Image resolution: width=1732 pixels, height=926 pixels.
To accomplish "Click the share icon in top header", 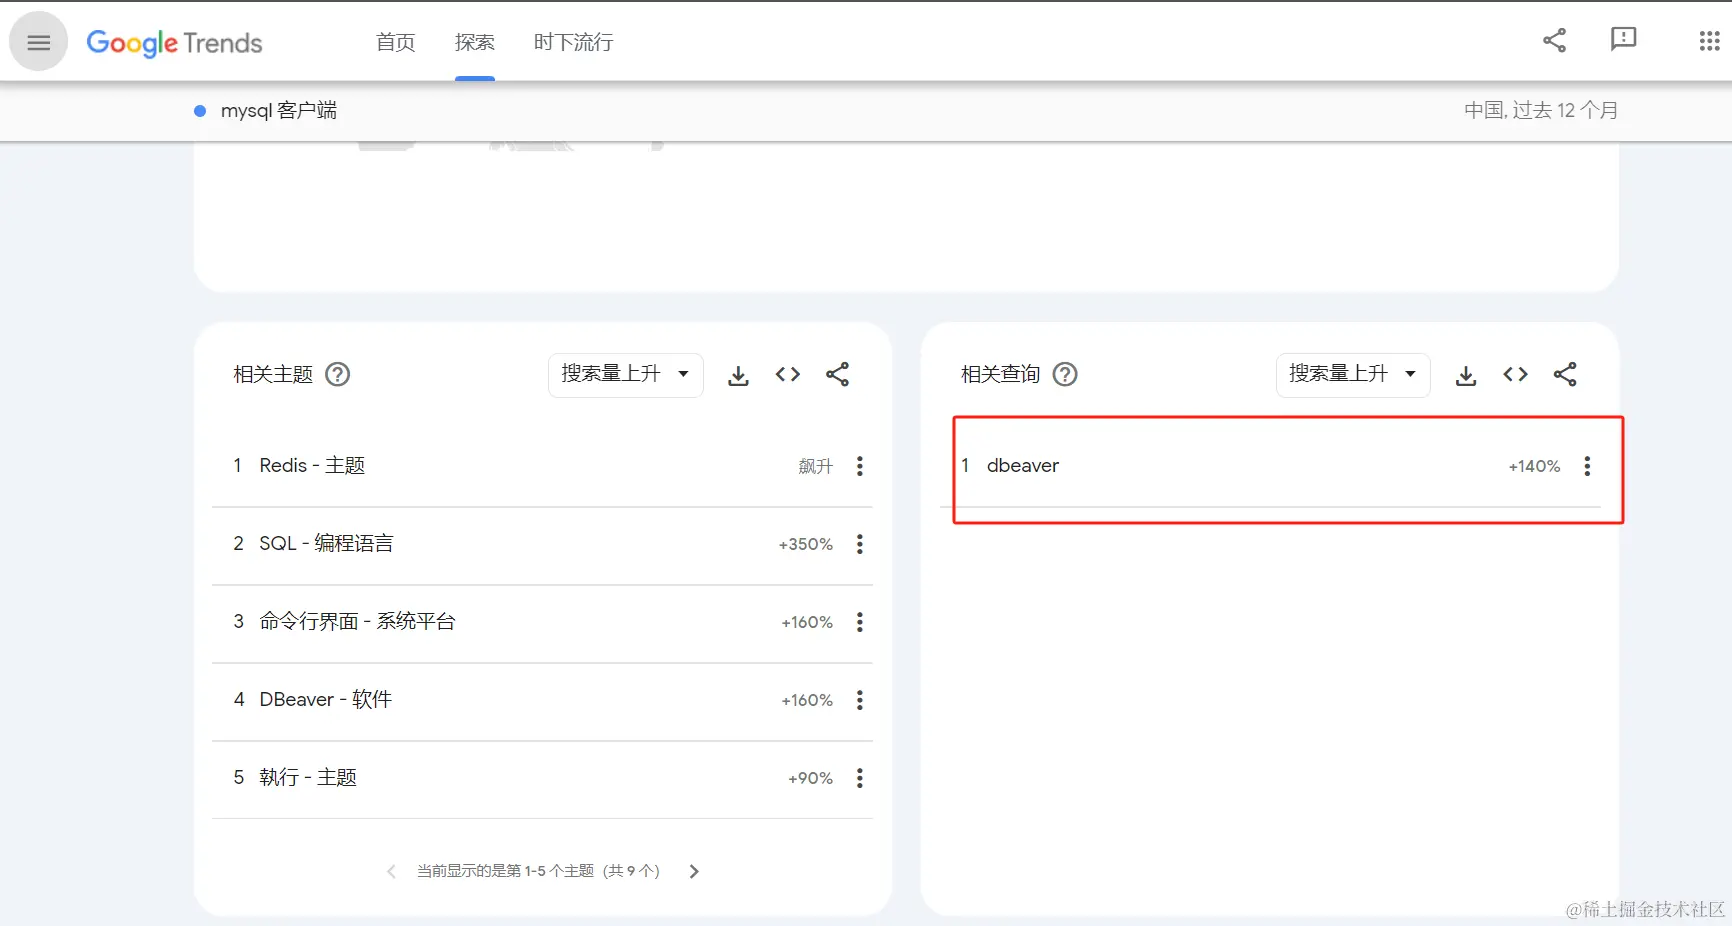I will click(x=1554, y=40).
